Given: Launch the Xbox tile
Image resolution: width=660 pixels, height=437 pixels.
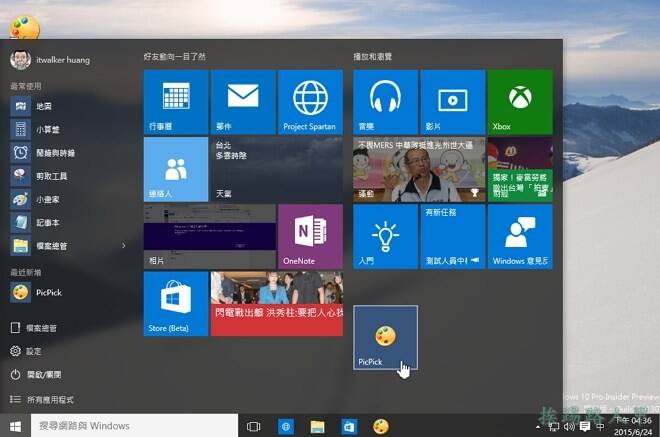Looking at the screenshot, I should pyautogui.click(x=520, y=102).
